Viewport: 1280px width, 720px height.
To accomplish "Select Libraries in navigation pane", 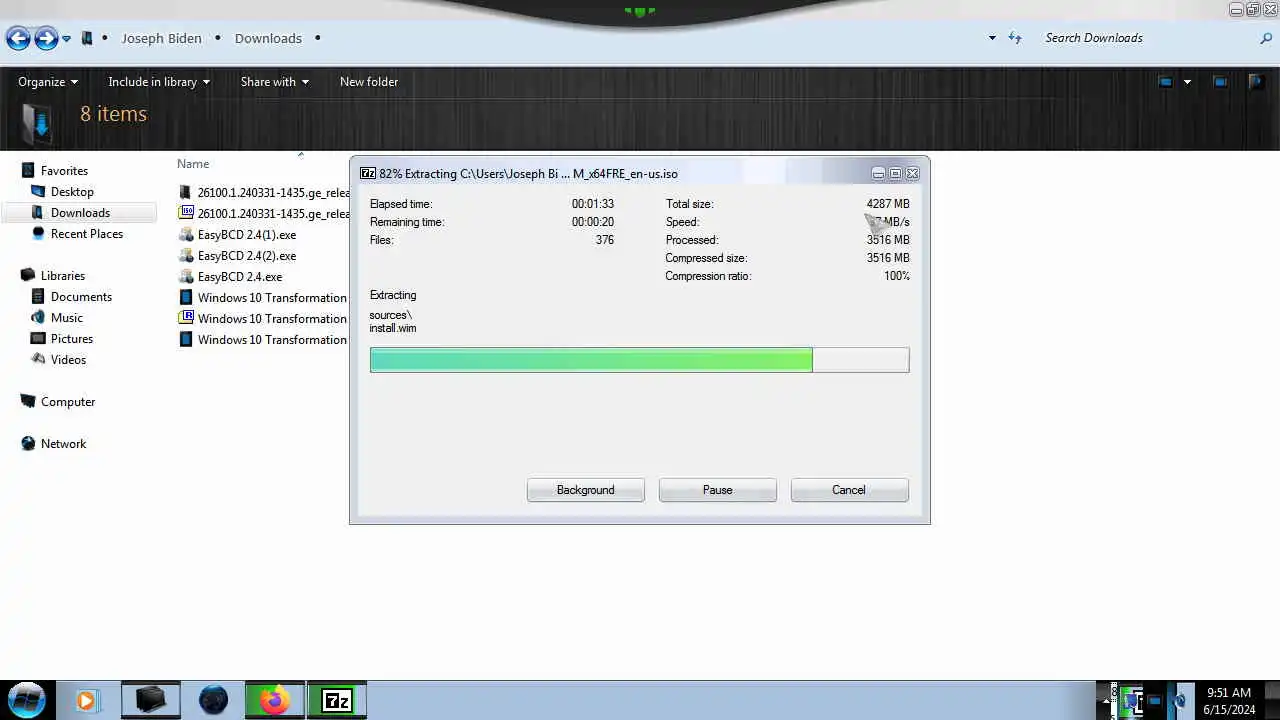I will click(x=63, y=276).
